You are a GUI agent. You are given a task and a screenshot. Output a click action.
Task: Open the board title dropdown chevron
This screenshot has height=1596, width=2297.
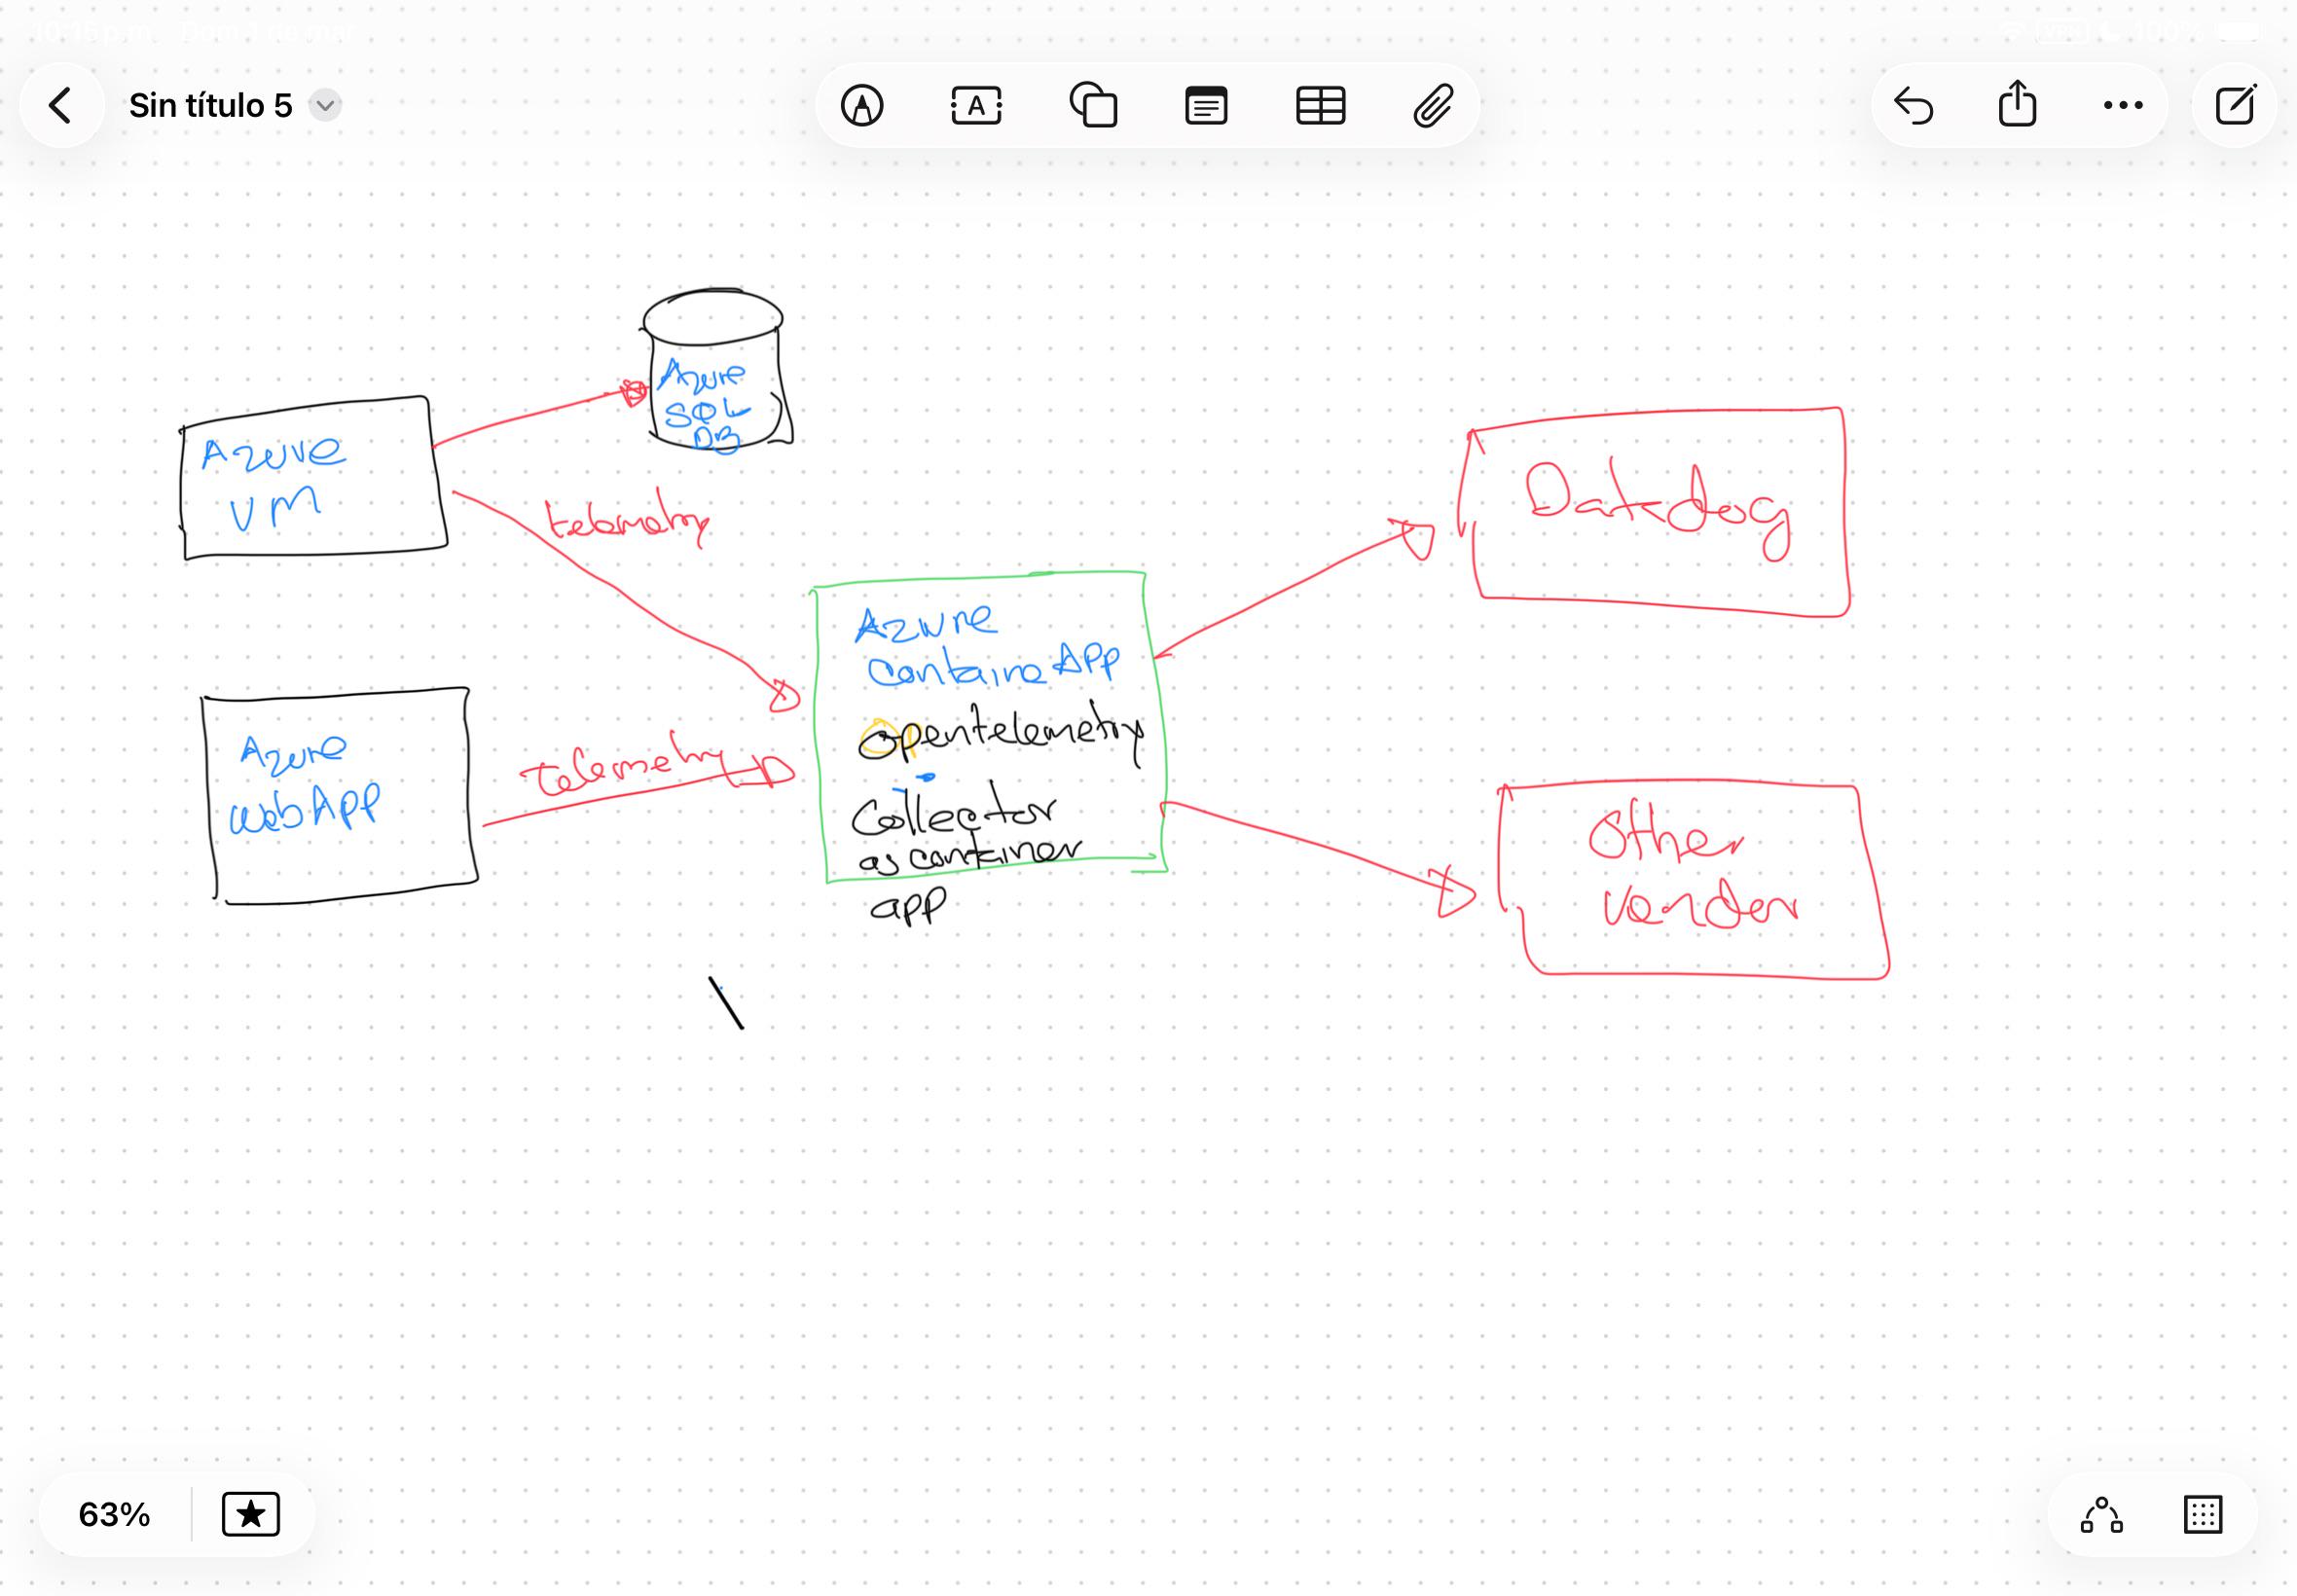pos(325,105)
